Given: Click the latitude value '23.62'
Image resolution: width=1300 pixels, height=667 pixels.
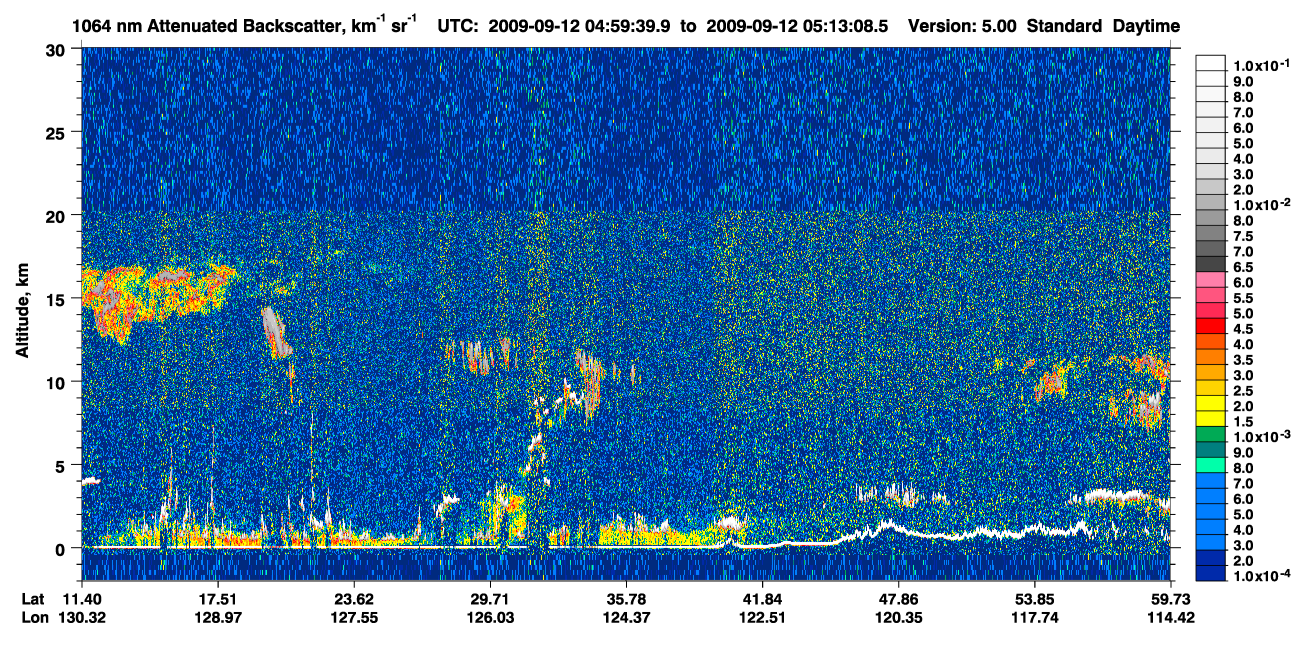Looking at the screenshot, I should 353,598.
